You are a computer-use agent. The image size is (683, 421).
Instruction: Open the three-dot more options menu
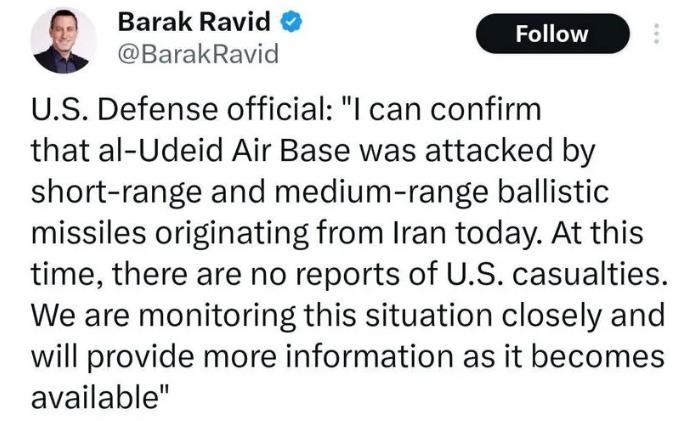pos(657,33)
